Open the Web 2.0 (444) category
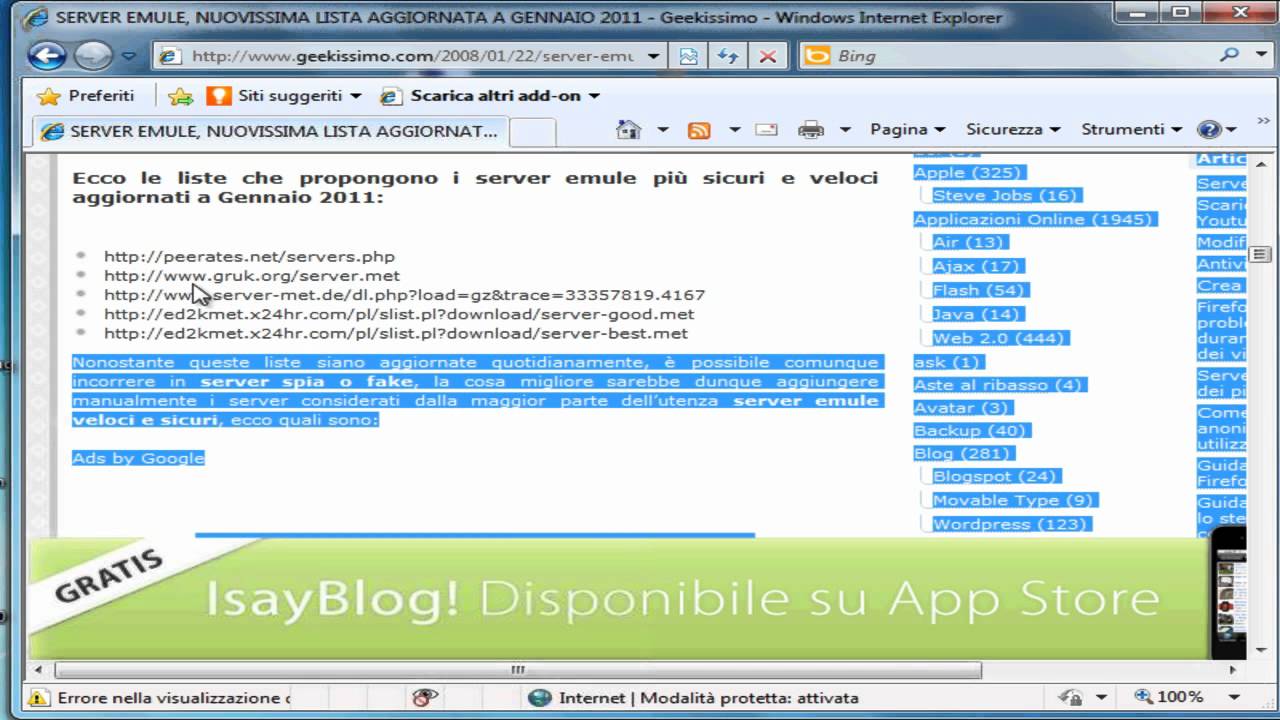 [998, 338]
